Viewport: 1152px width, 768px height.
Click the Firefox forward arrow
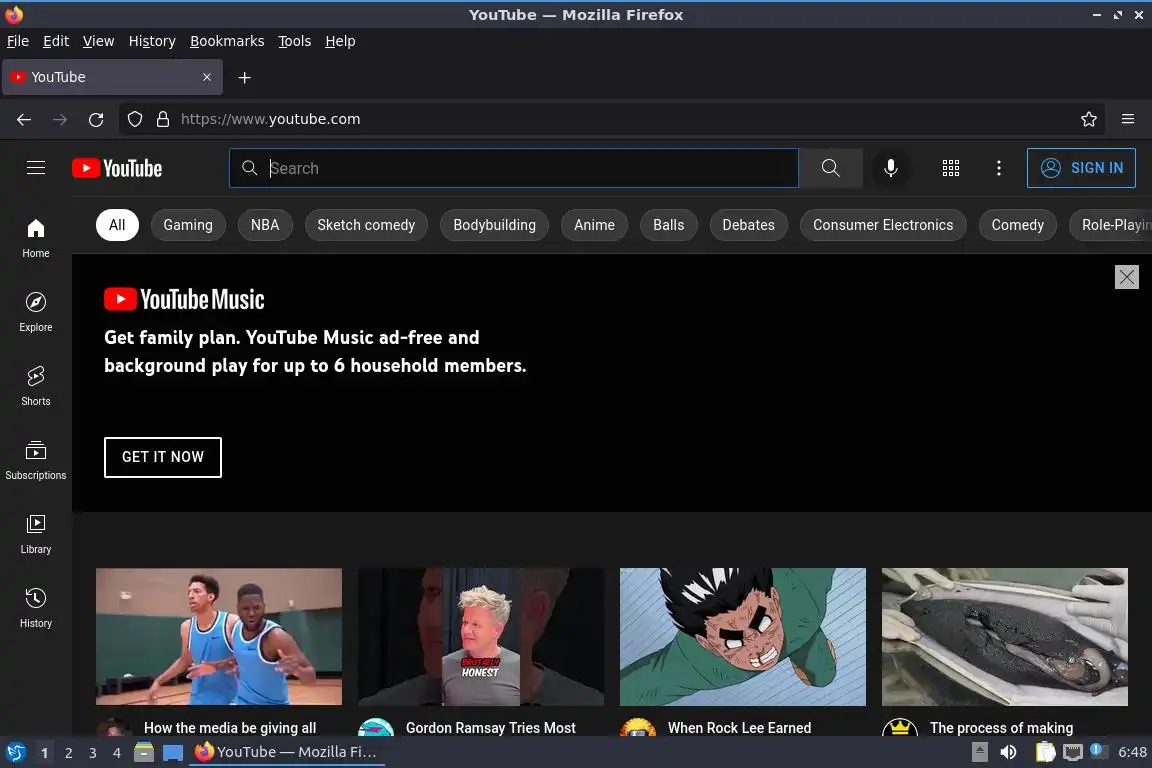60,119
